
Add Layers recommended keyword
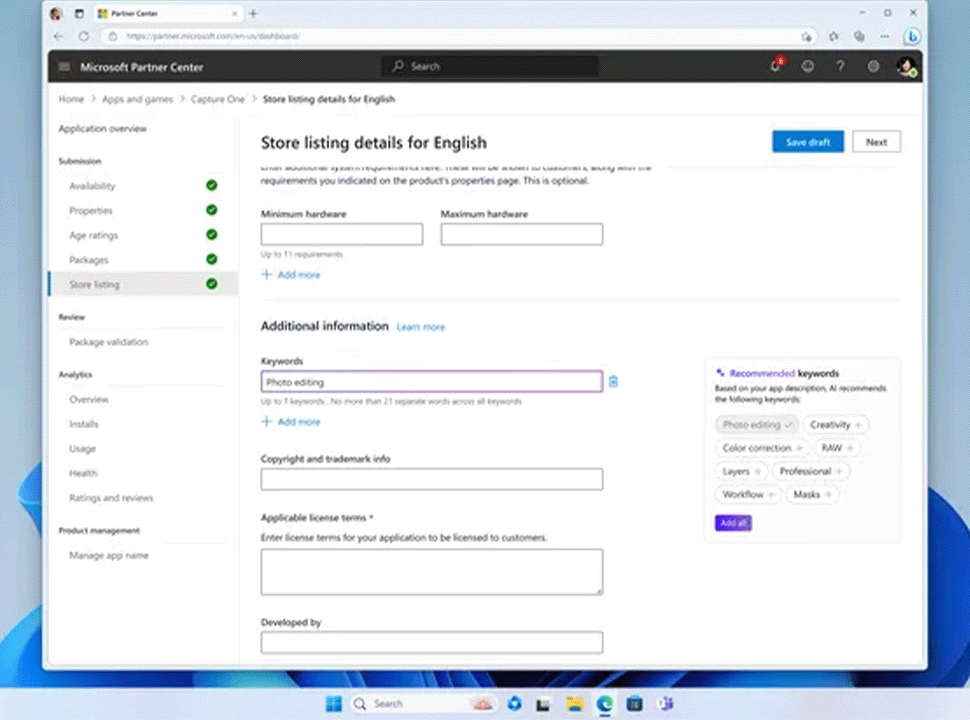[x=741, y=471]
